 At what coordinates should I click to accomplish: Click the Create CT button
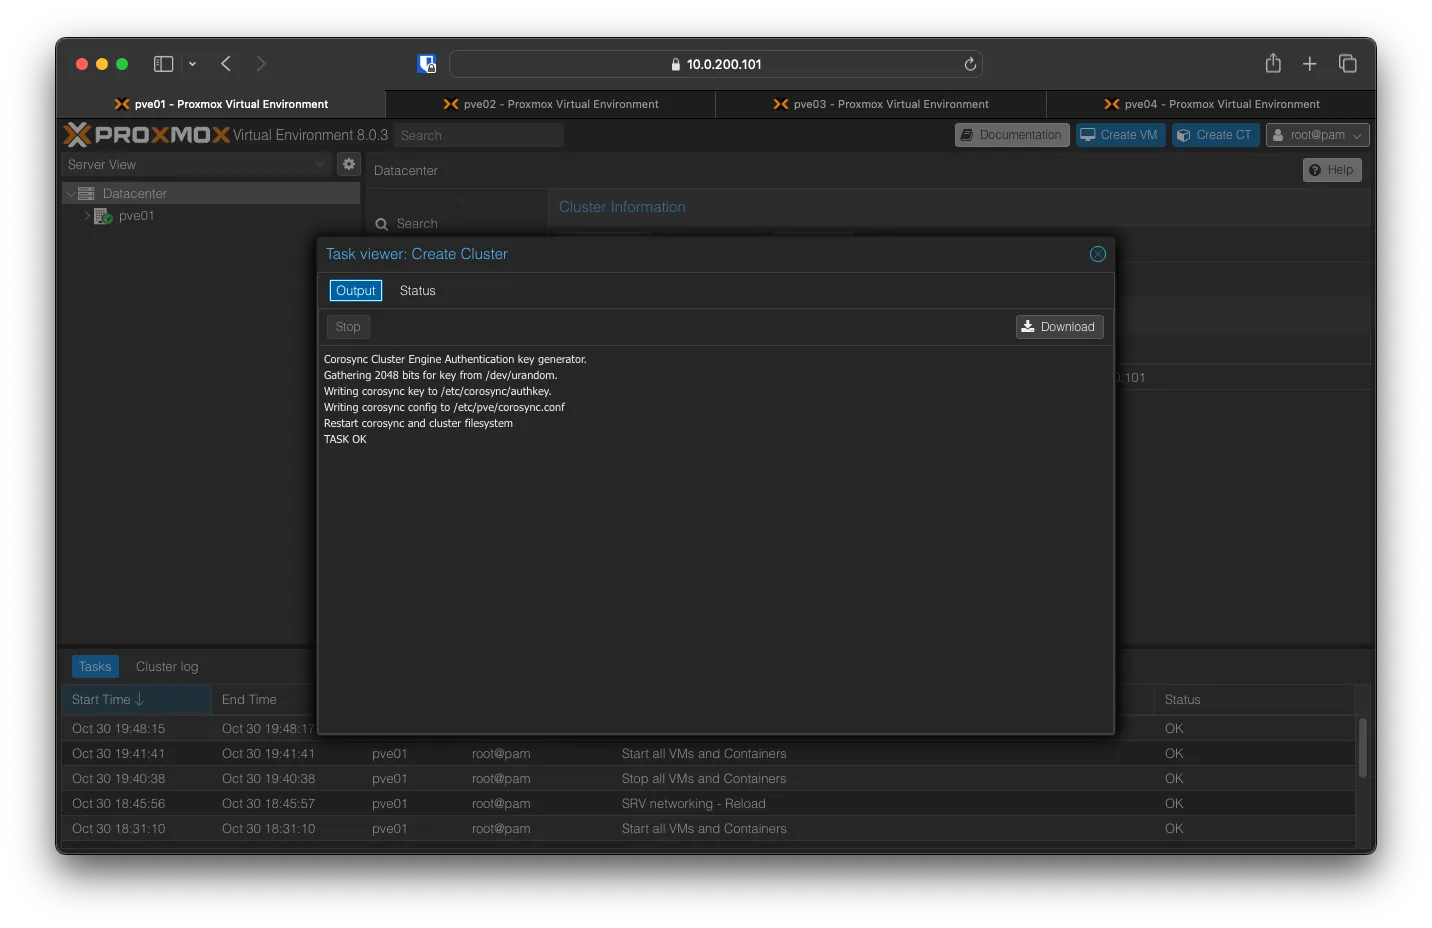point(1215,135)
